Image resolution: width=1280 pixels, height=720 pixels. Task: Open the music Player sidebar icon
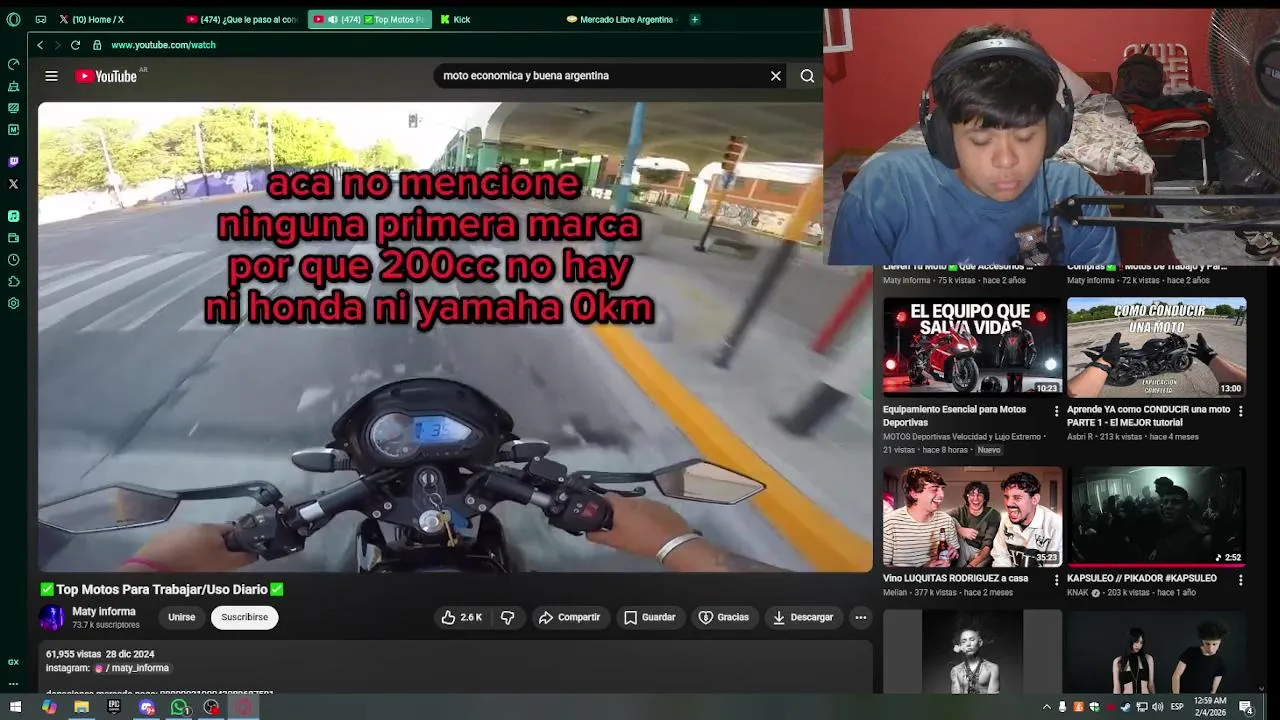point(13,216)
